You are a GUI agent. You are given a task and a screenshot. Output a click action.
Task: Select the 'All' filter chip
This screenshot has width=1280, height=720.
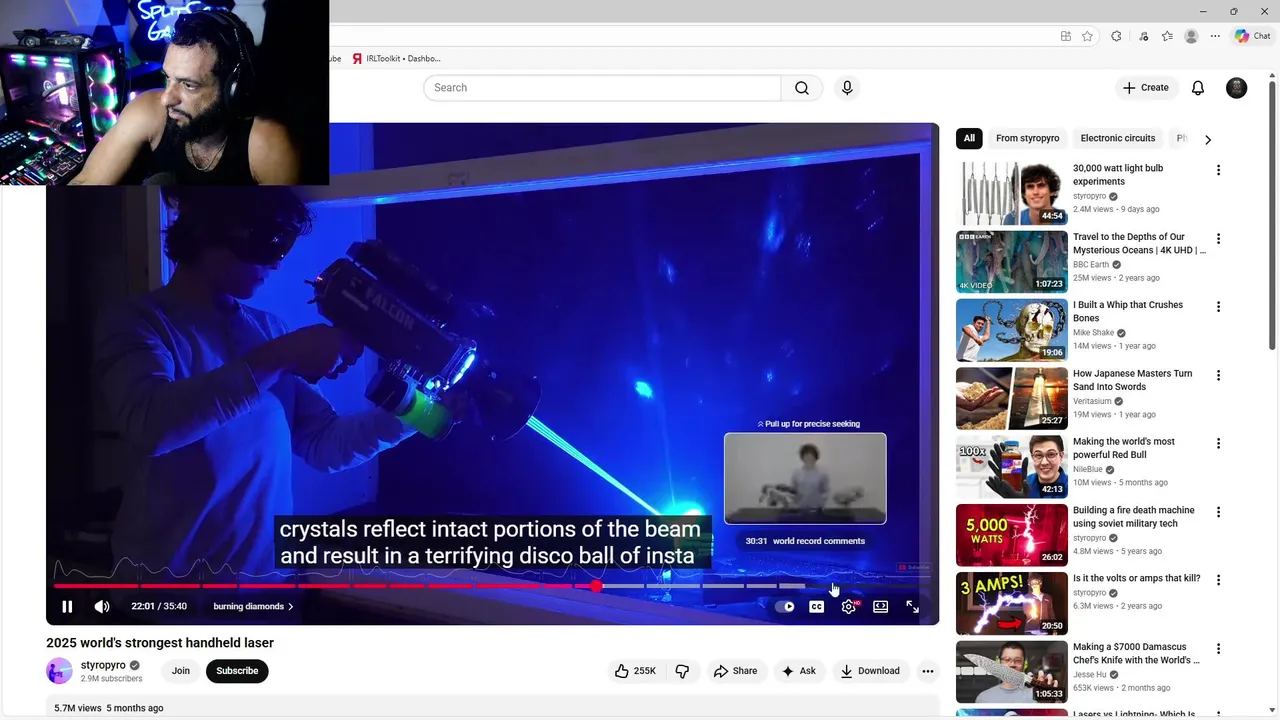point(969,138)
